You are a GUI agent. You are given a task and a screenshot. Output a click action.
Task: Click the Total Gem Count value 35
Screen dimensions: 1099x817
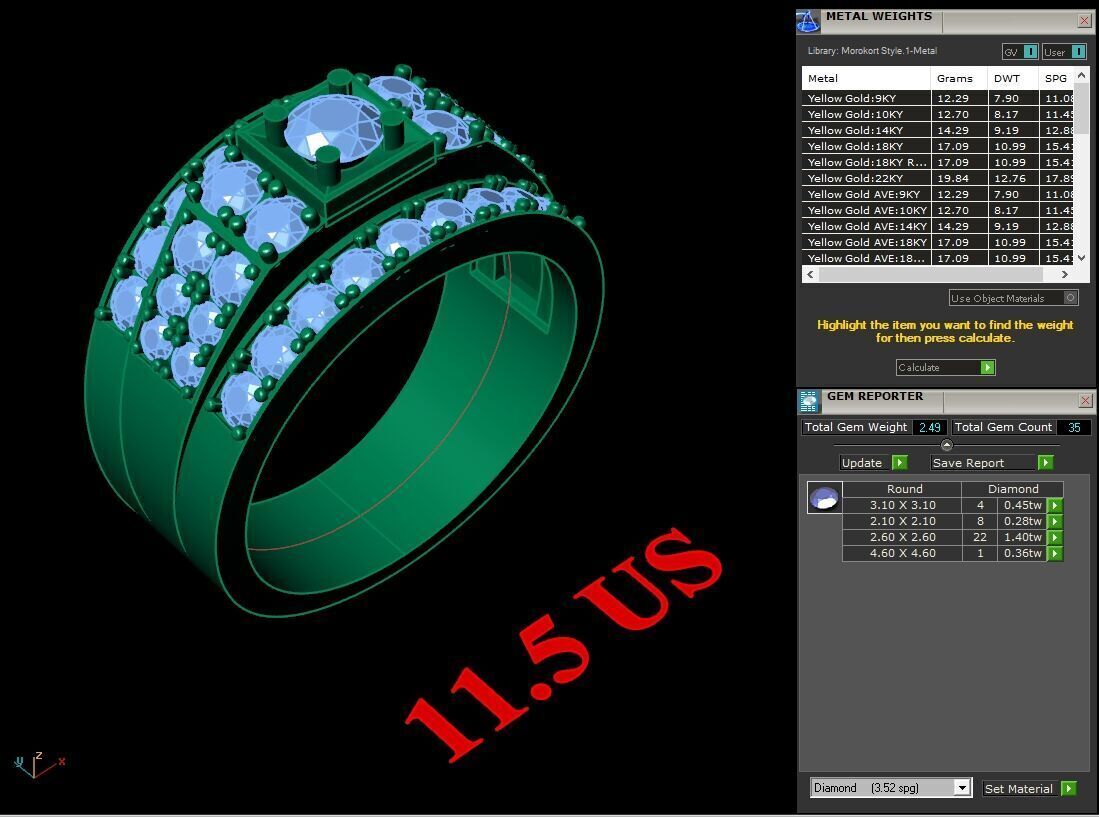(x=1074, y=427)
